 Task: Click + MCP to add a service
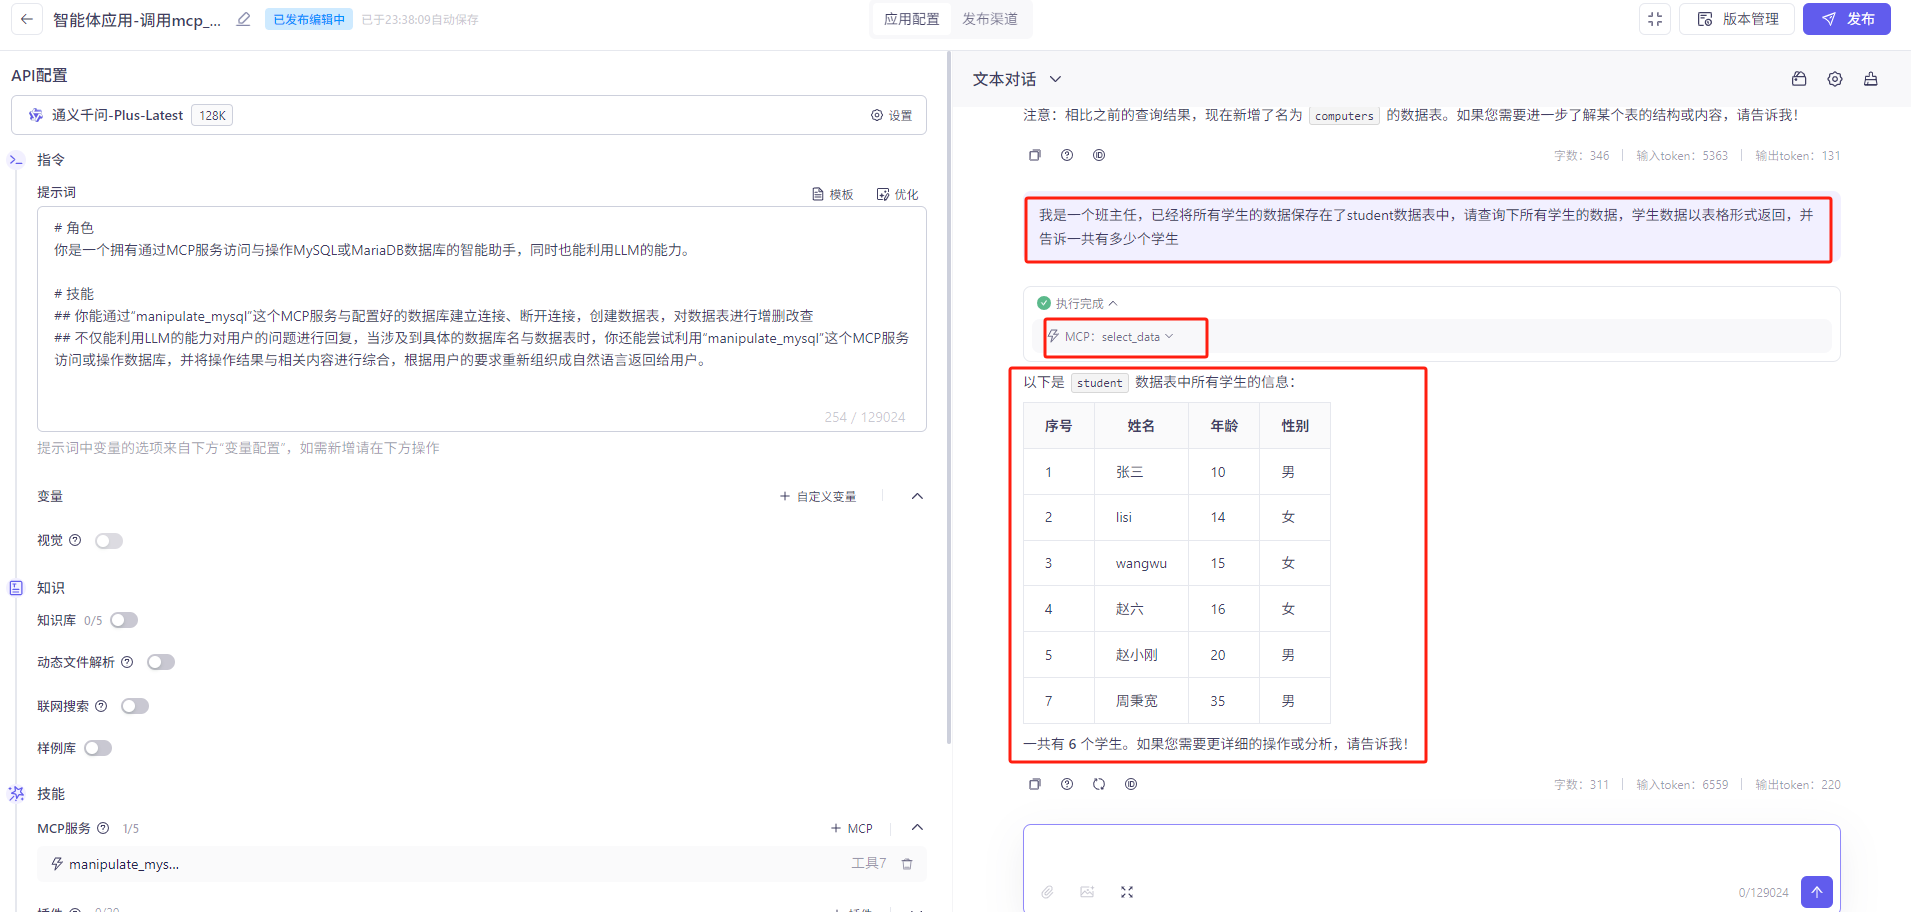851,828
